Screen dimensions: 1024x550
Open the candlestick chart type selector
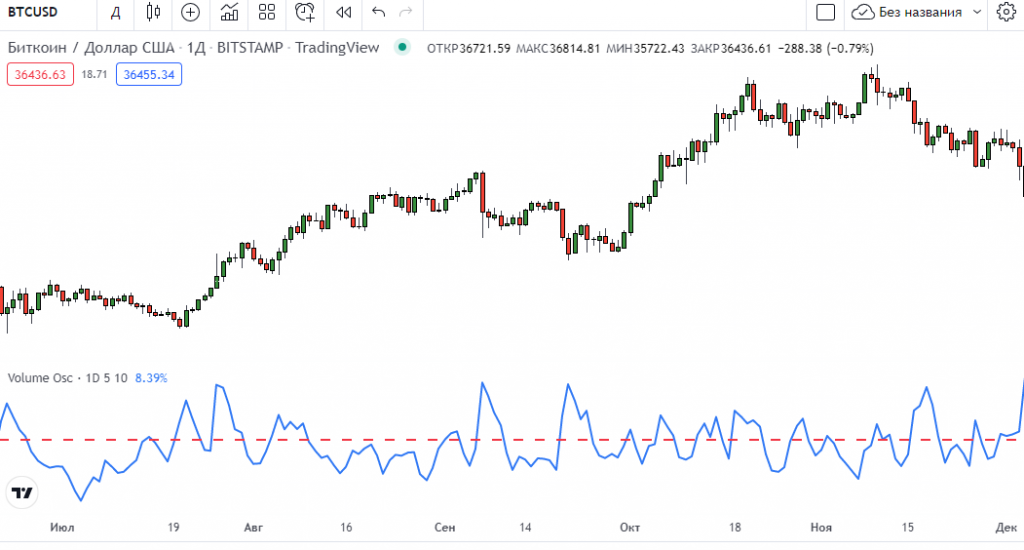click(x=153, y=12)
